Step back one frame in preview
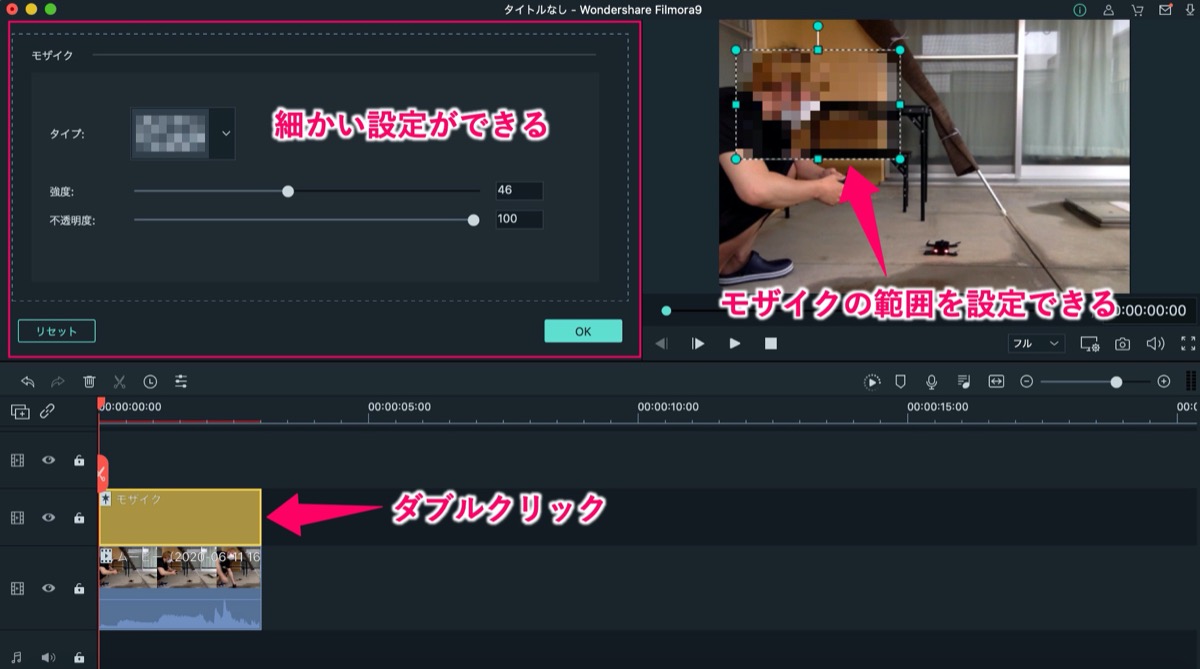The width and height of the screenshot is (1200, 669). coord(661,343)
